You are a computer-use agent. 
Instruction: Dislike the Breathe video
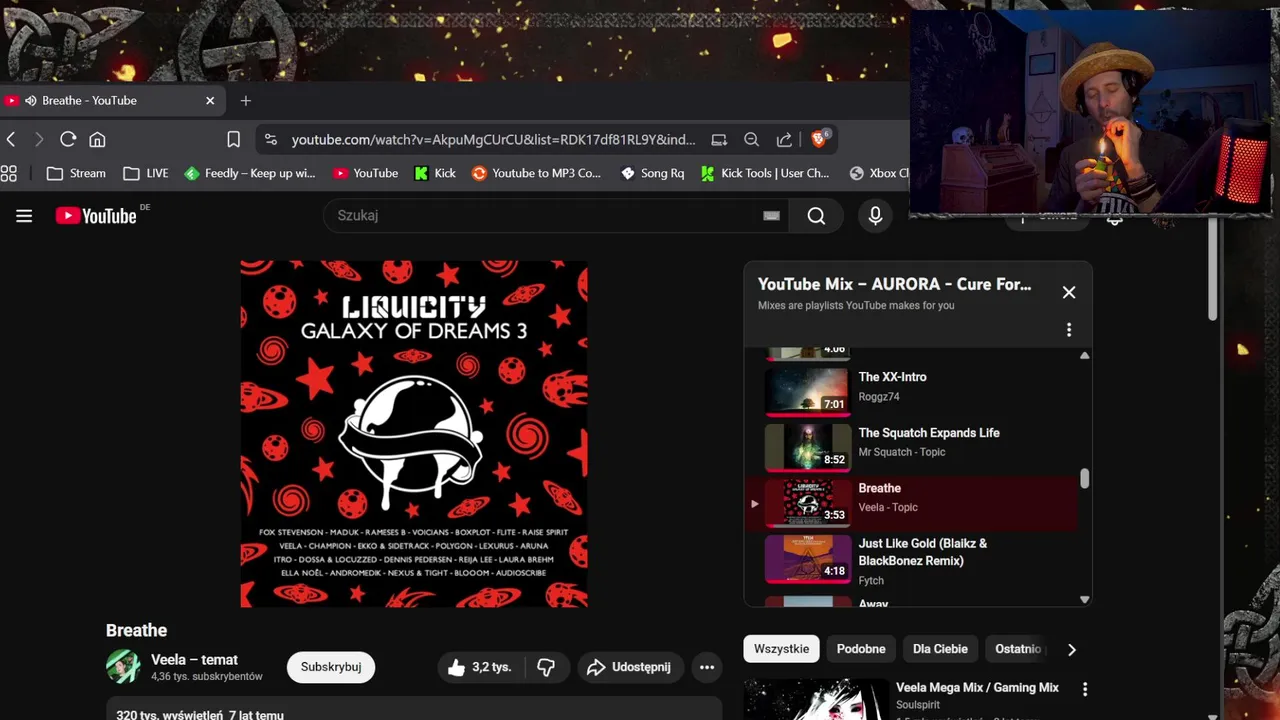tap(547, 667)
